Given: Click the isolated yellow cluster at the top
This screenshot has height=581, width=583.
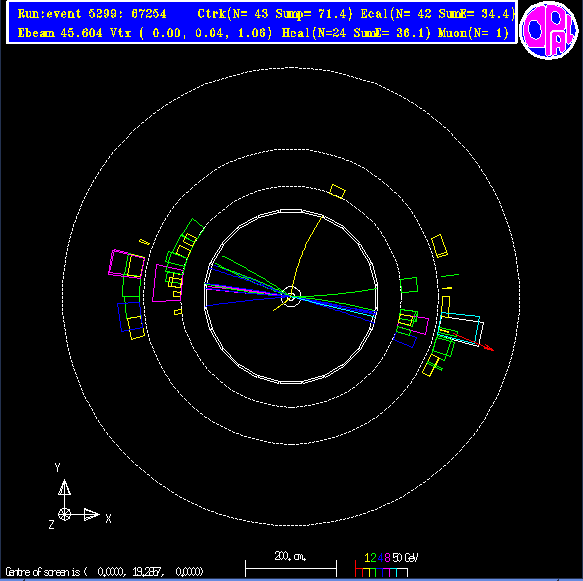Looking at the screenshot, I should (338, 191).
